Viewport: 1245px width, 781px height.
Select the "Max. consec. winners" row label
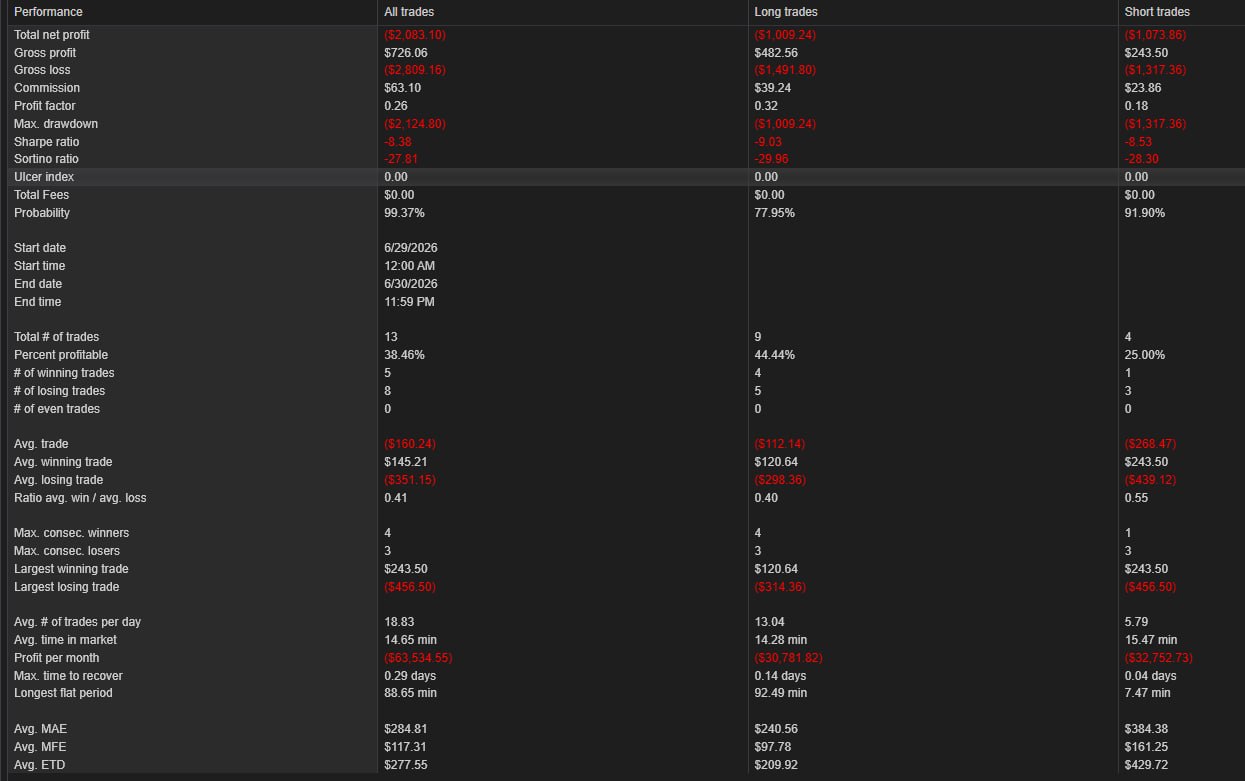coord(71,533)
